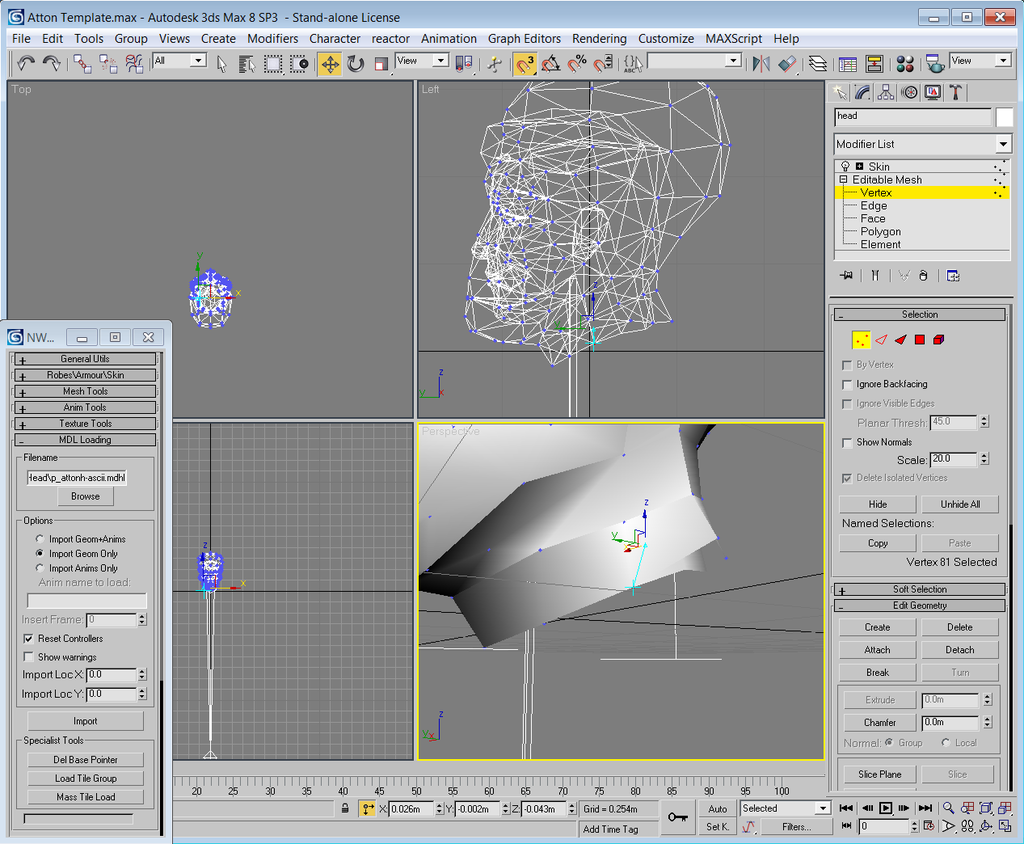Open the File menu

tap(21, 39)
